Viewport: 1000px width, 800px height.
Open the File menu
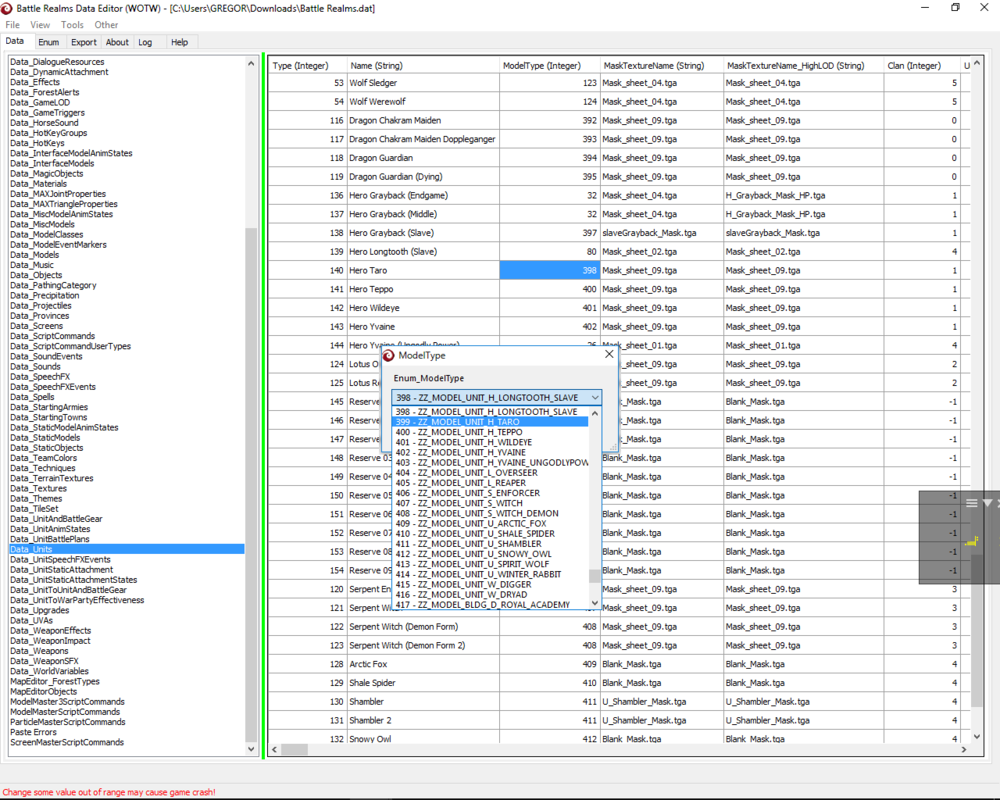pos(12,25)
